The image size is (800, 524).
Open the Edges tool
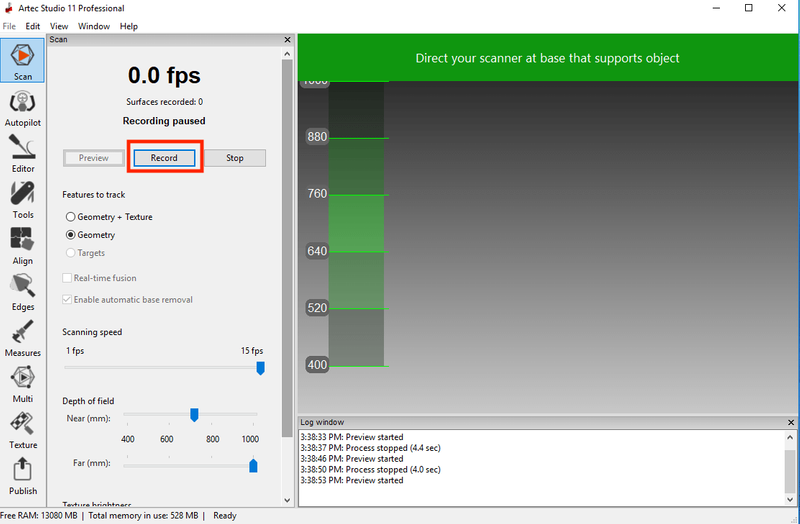pyautogui.click(x=22, y=289)
